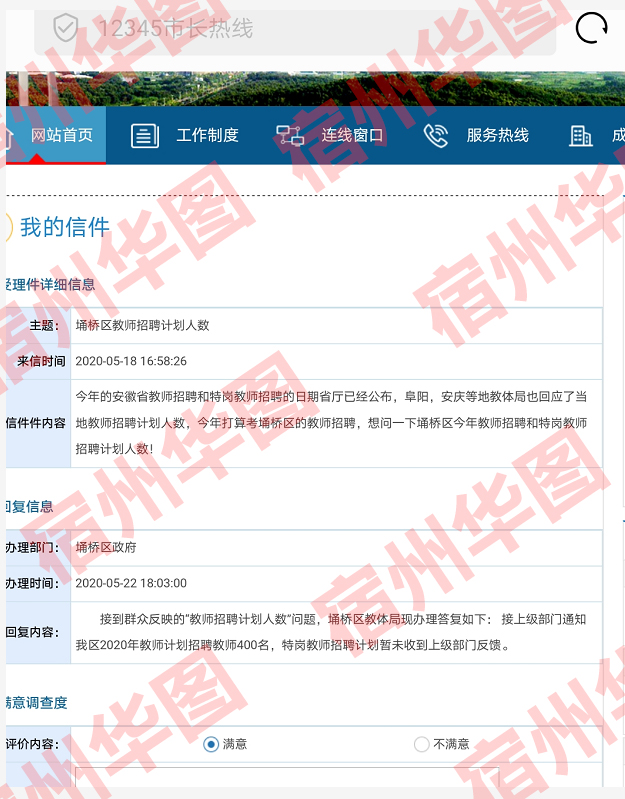Go to the 连线窗口 menu label

(x=352, y=135)
